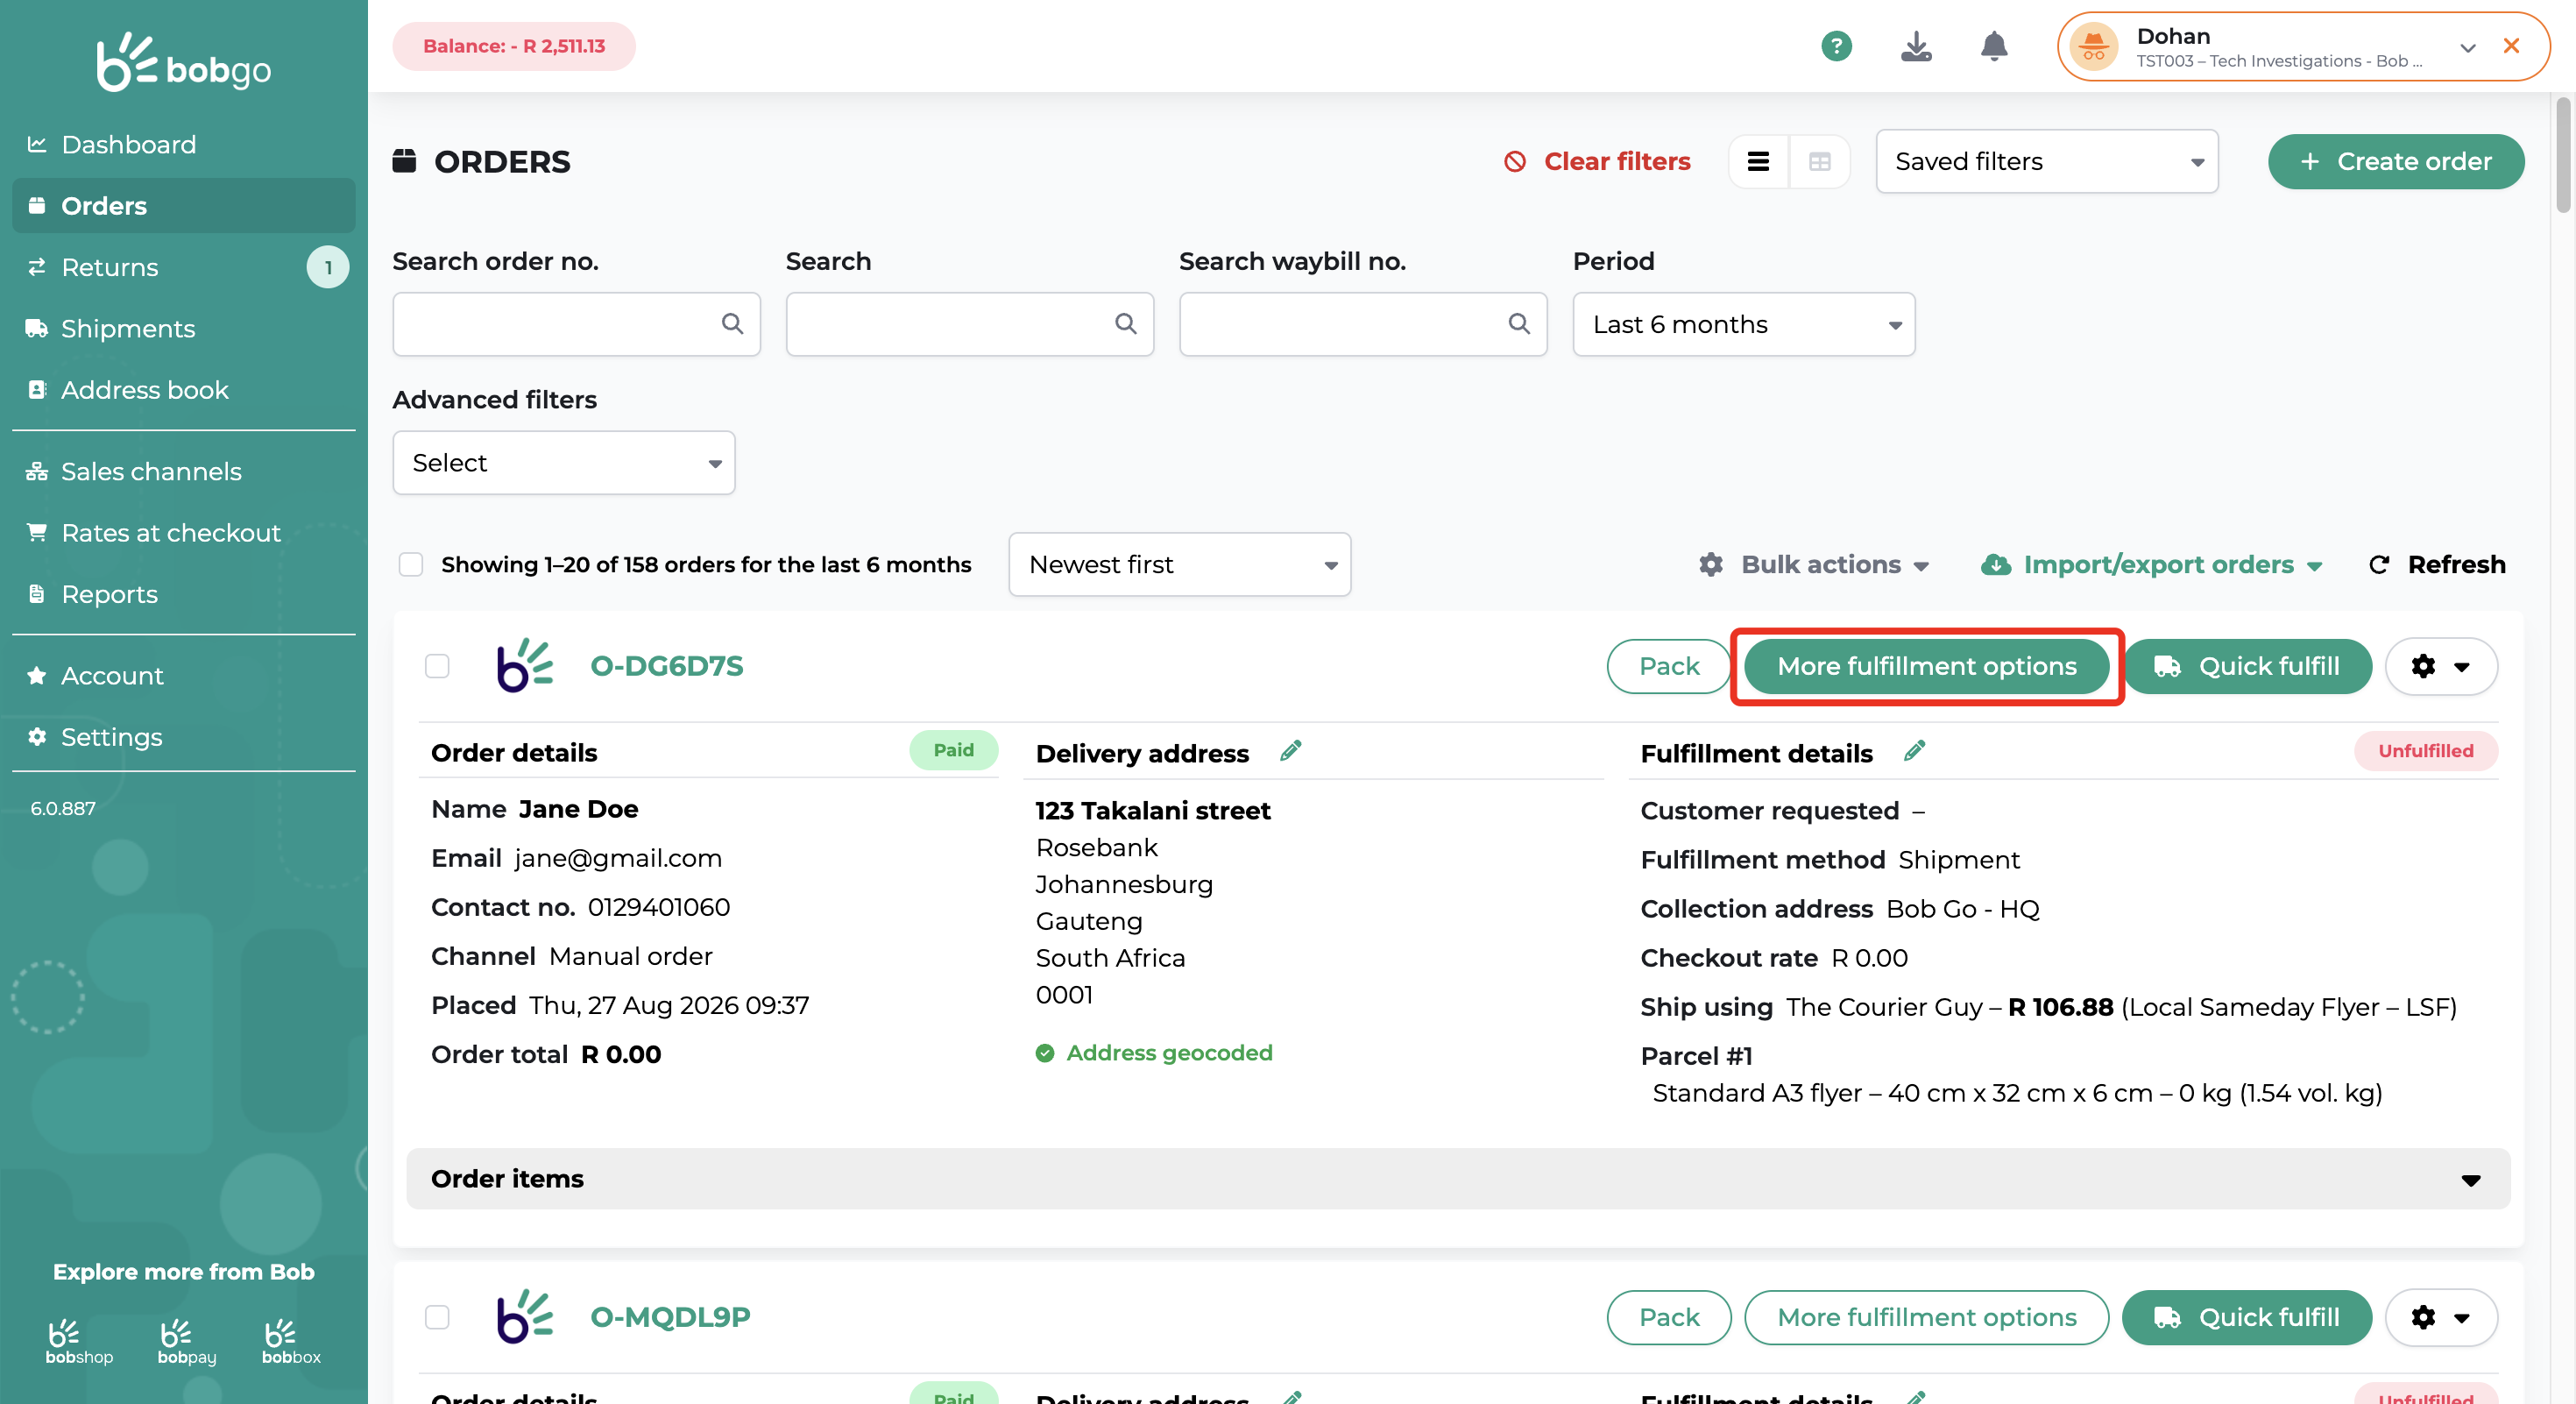Open Returns in sidebar
Viewport: 2576px width, 1404px height.
tap(183, 267)
